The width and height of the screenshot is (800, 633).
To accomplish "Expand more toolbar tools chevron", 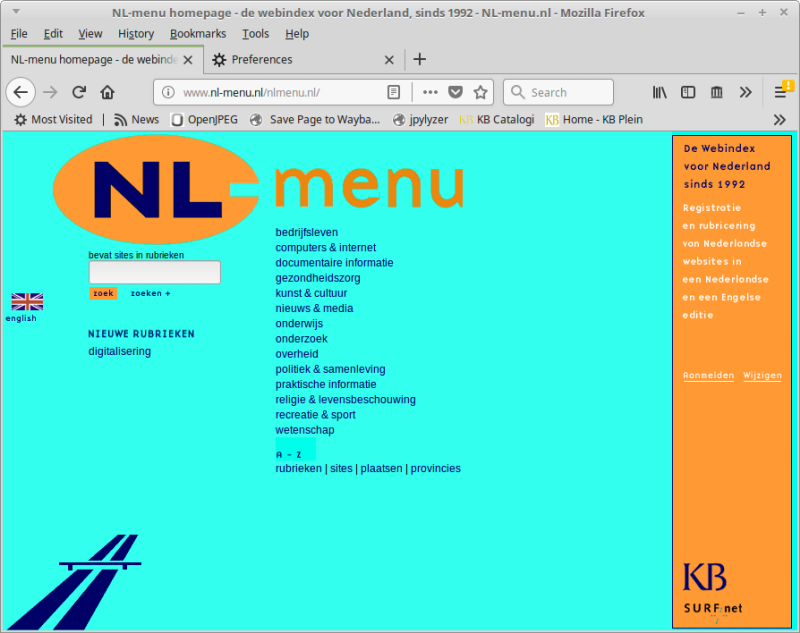I will 745,92.
